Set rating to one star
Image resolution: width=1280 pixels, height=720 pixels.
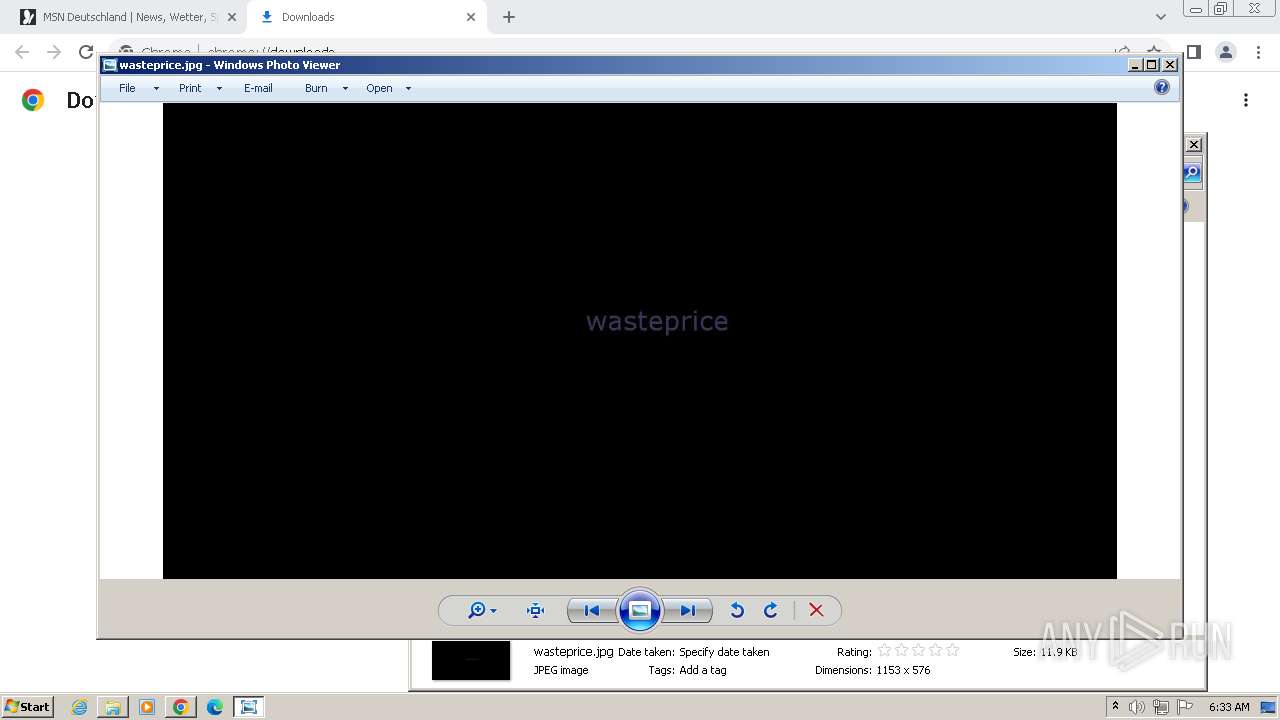[x=884, y=650]
